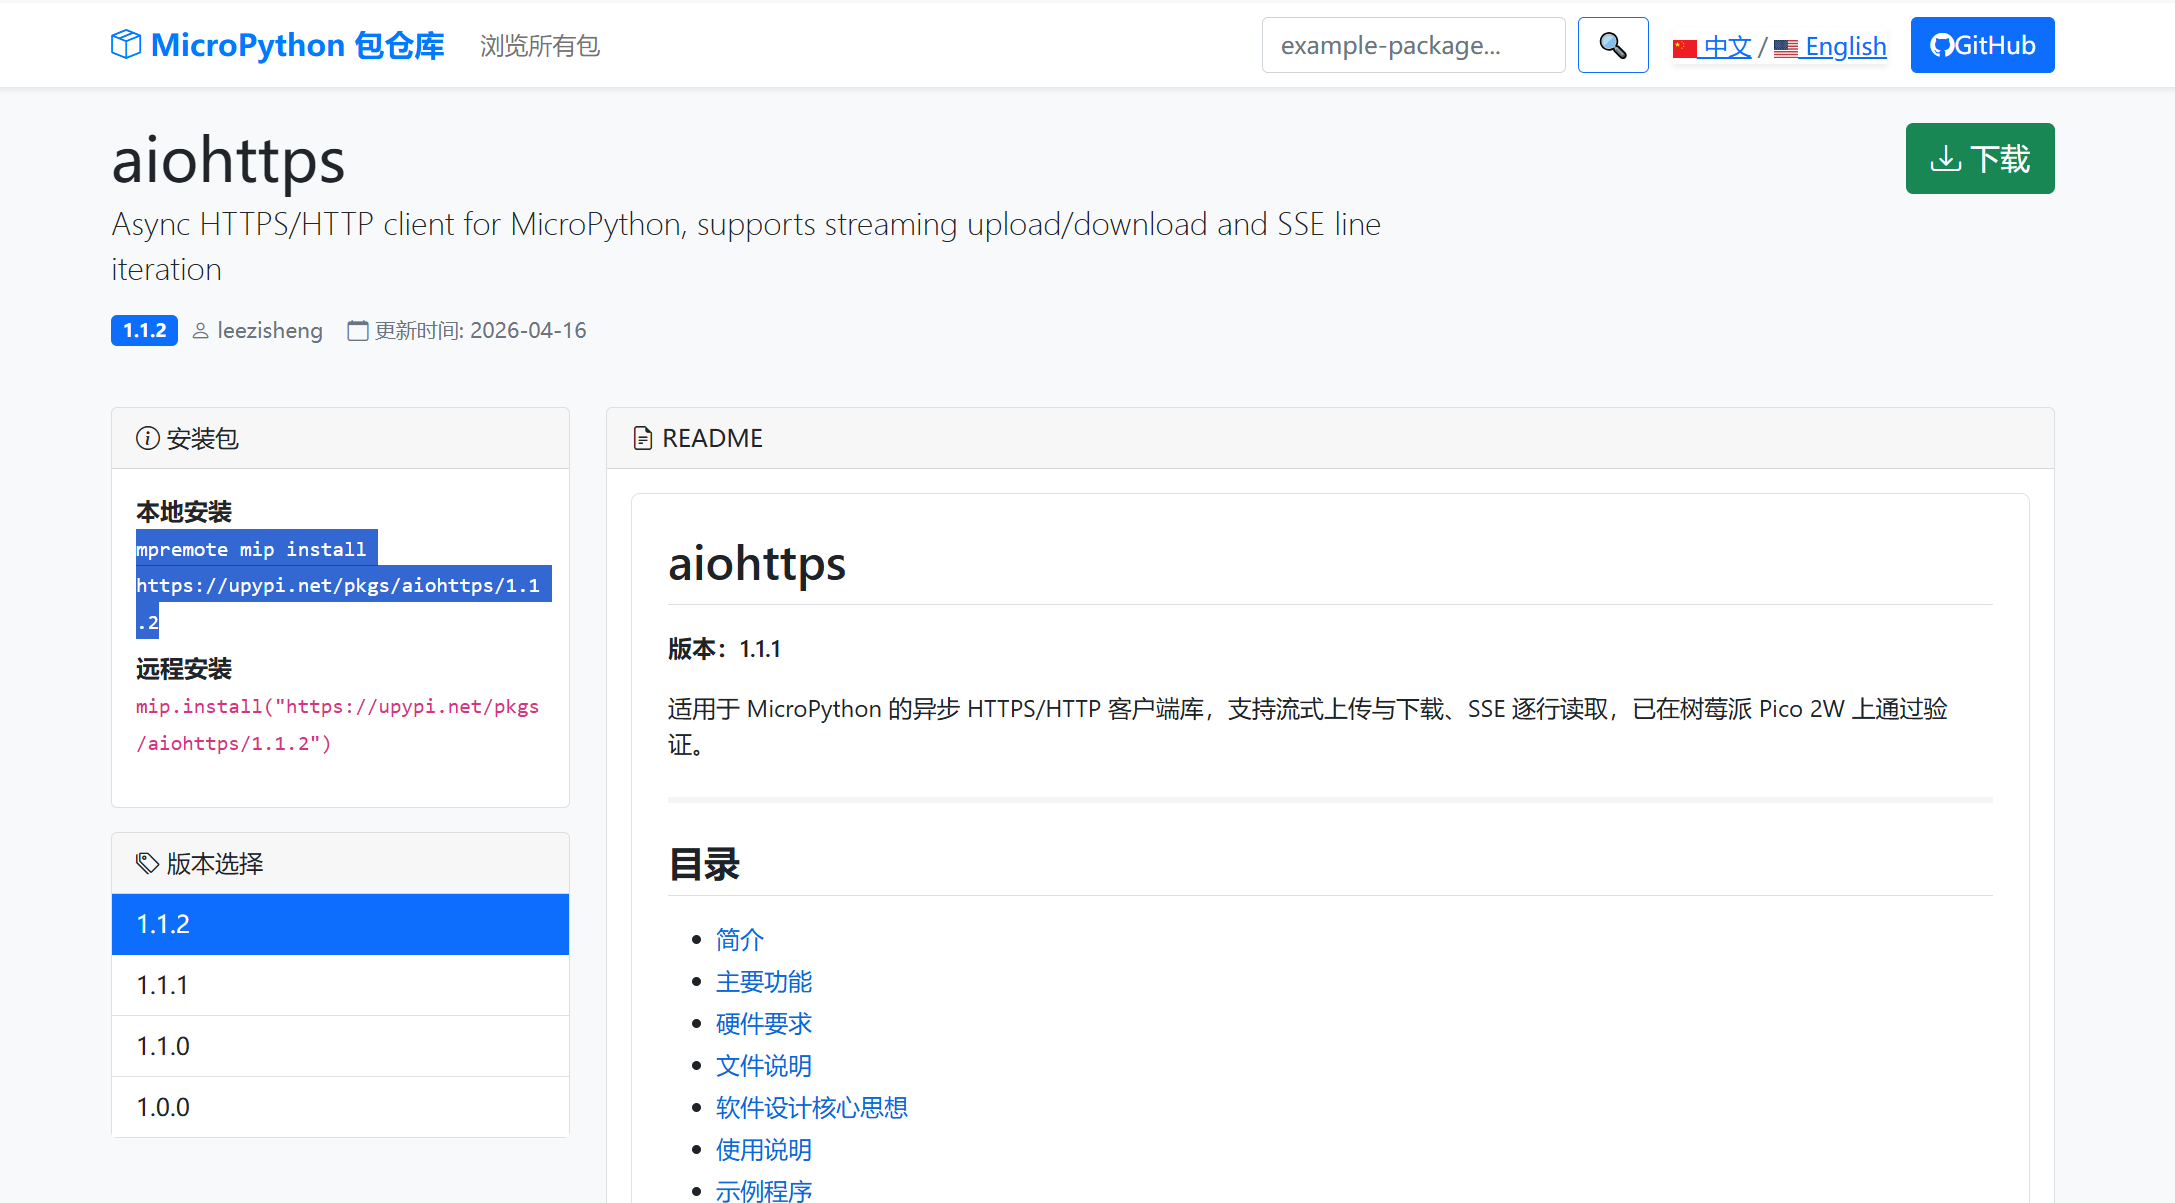Click the GitHub octocat button
Image resolution: width=2175 pixels, height=1203 pixels.
1982,45
